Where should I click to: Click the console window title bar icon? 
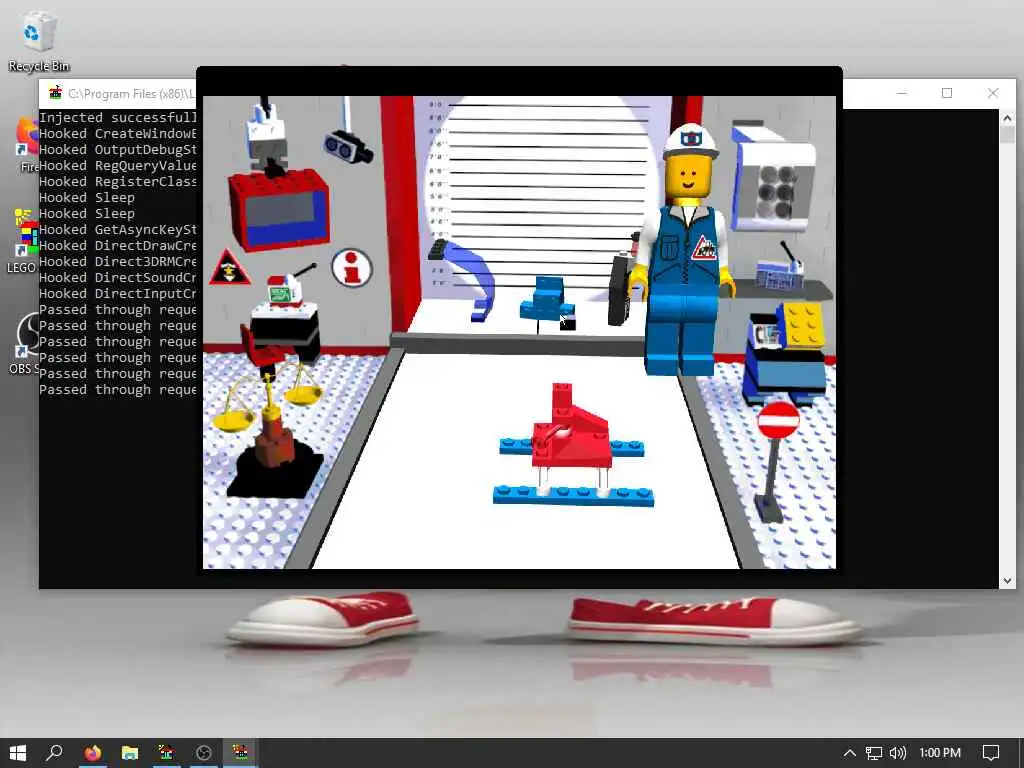click(56, 93)
